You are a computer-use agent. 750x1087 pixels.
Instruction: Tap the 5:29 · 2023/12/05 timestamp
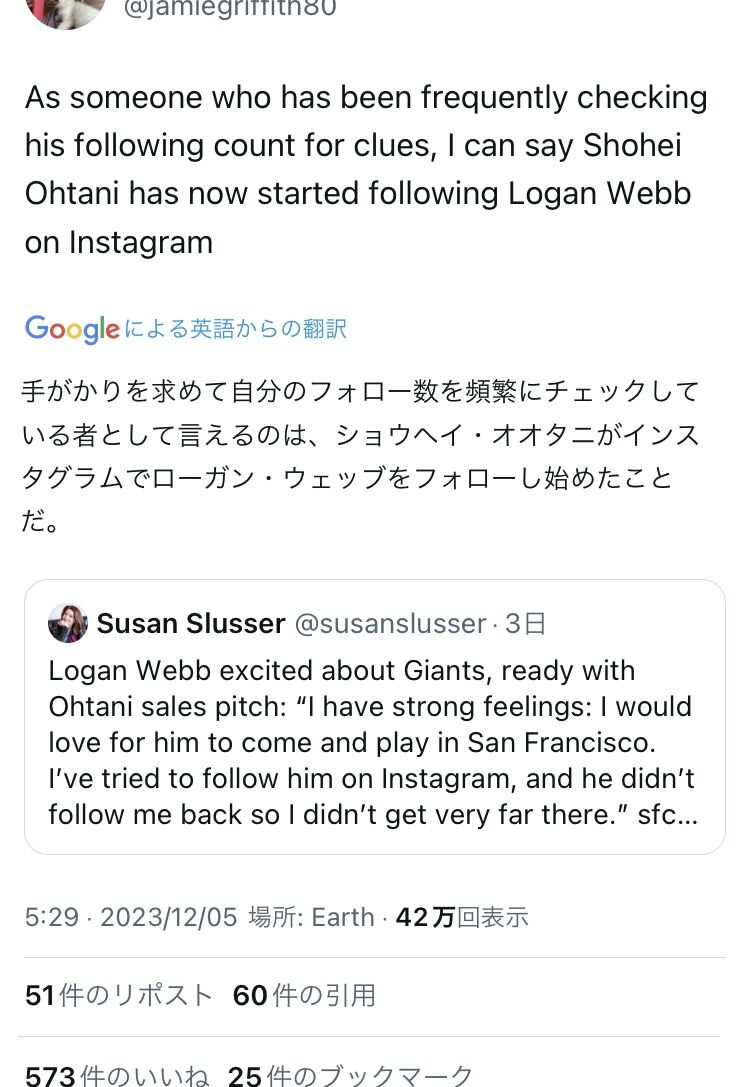pyautogui.click(x=131, y=917)
